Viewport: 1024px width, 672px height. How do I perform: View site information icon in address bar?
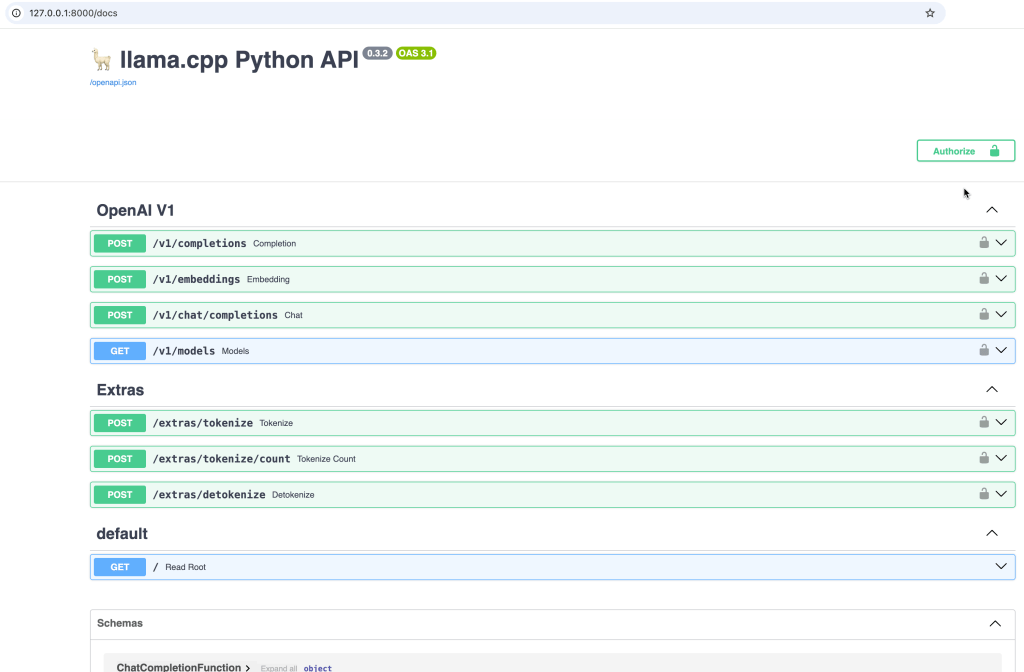click(x=16, y=13)
